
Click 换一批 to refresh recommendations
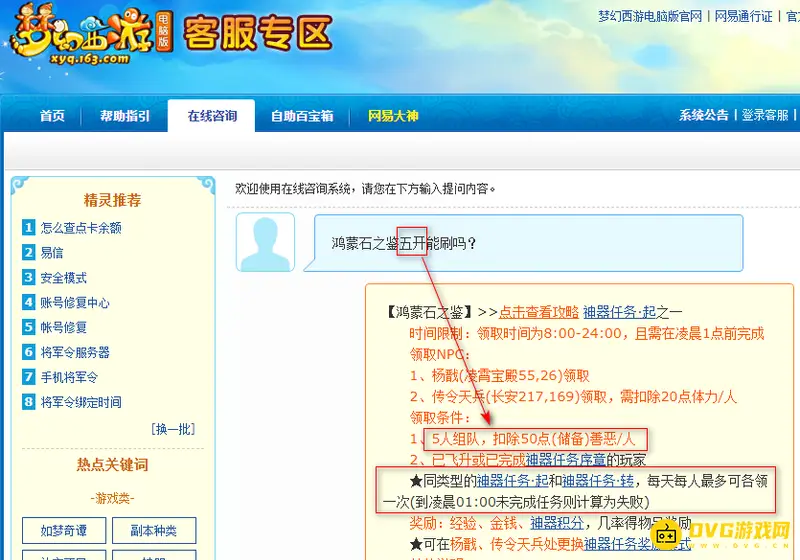tap(173, 429)
